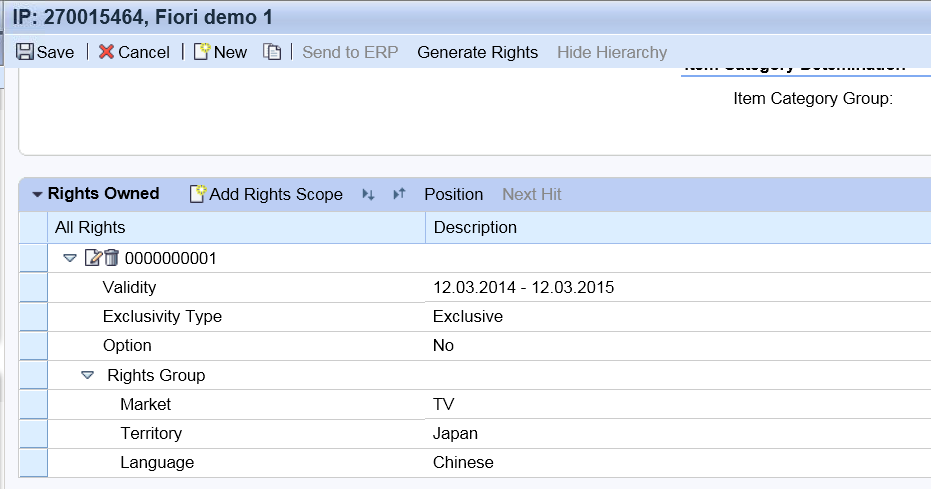
Task: Select the Territory tree row
Action: click(151, 433)
